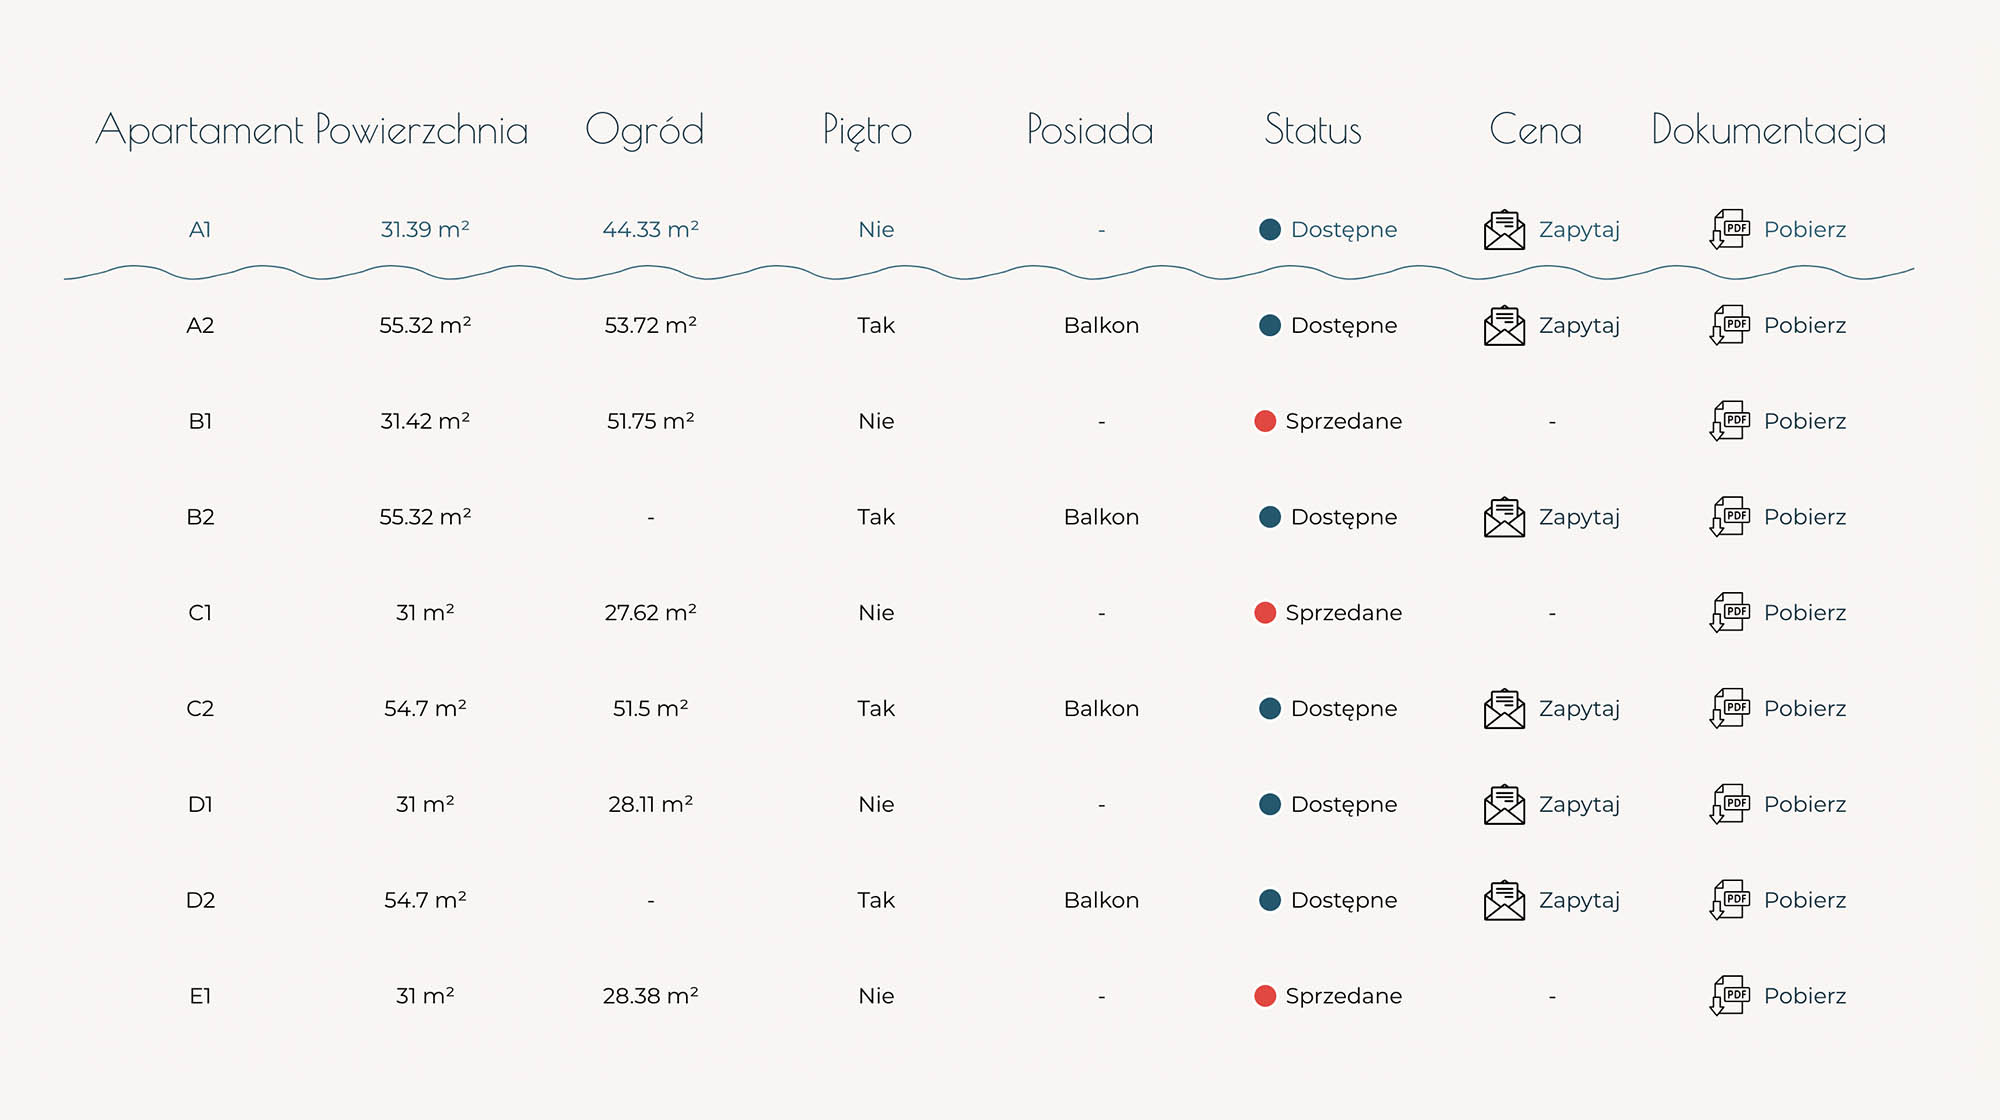Open Zapytaj link for apartment A2
The image size is (2000, 1120).
1579,327
